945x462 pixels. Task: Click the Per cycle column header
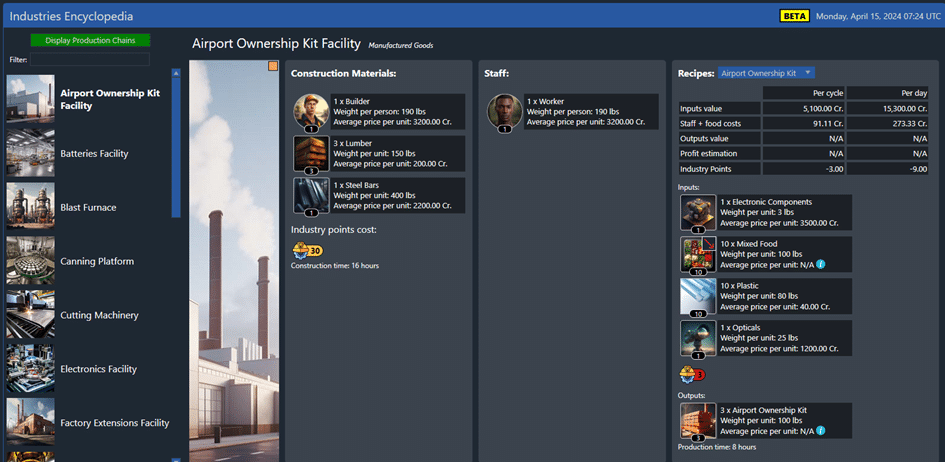point(804,93)
